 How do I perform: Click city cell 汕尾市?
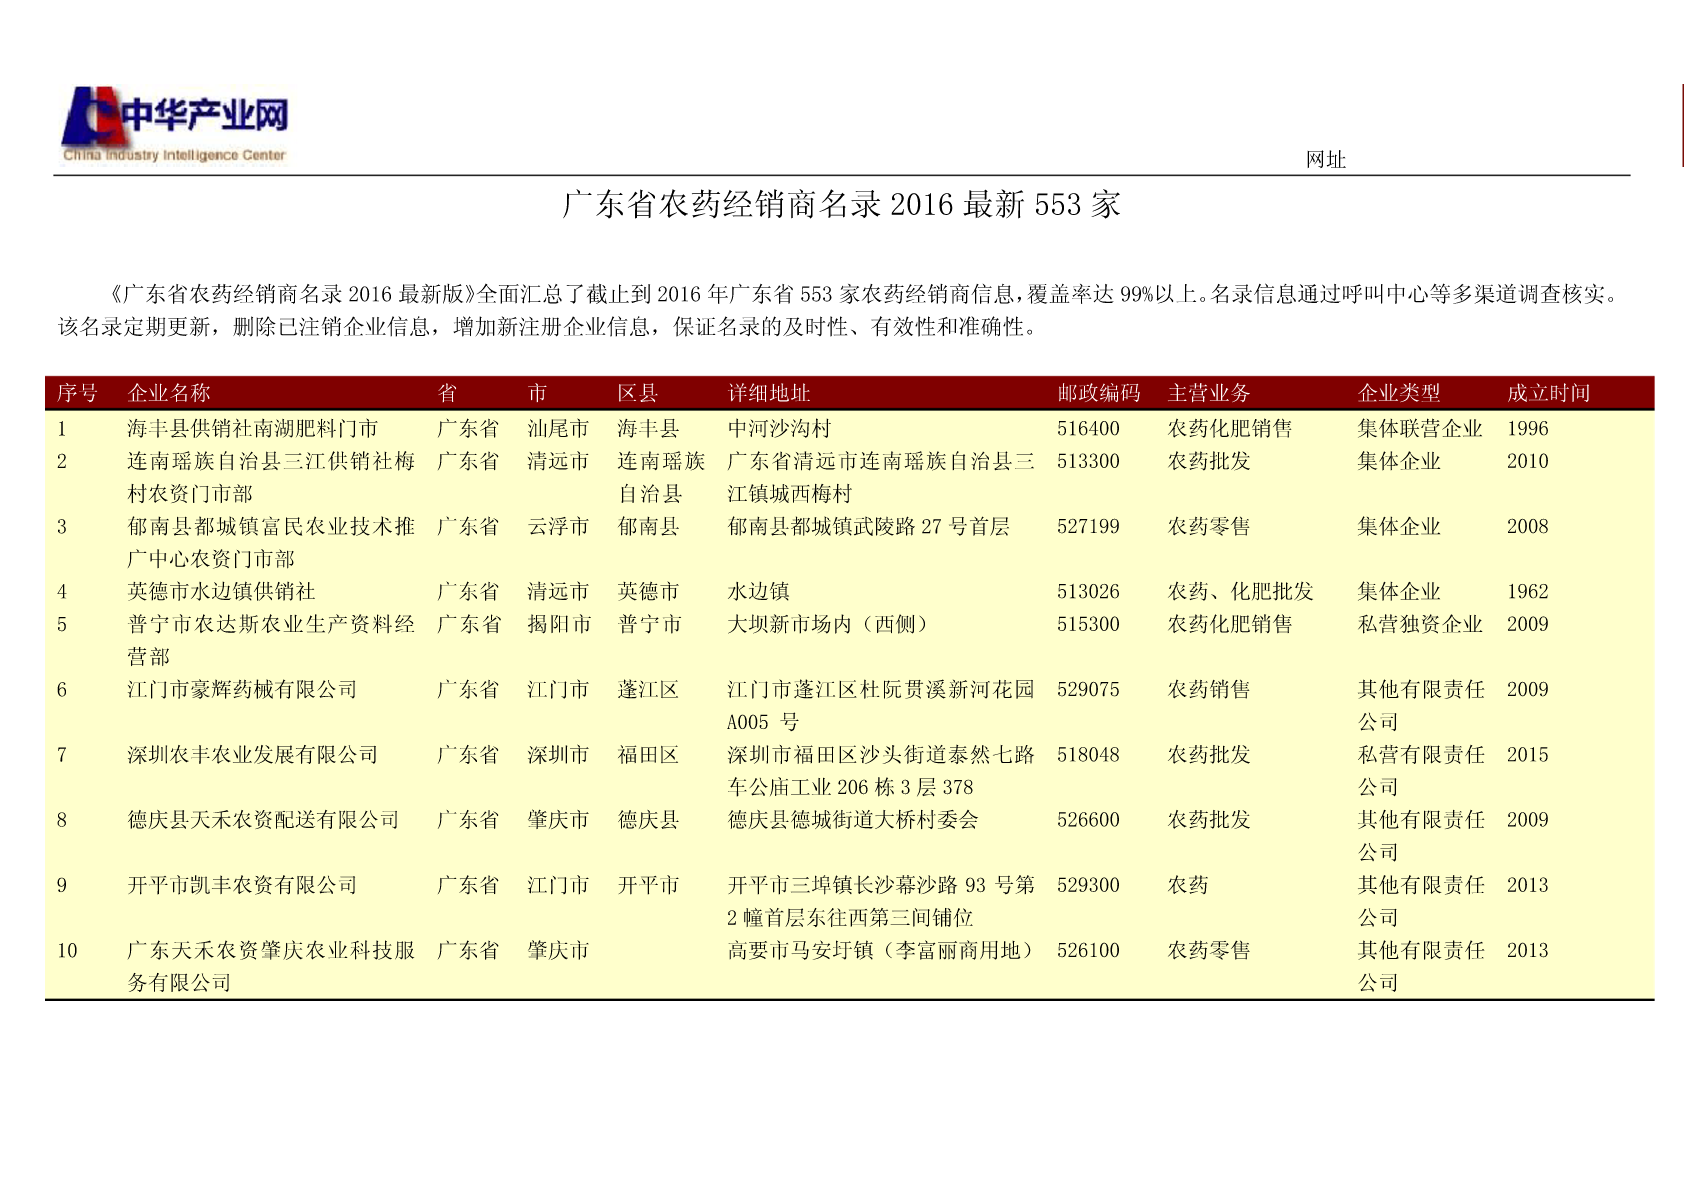pos(558,429)
